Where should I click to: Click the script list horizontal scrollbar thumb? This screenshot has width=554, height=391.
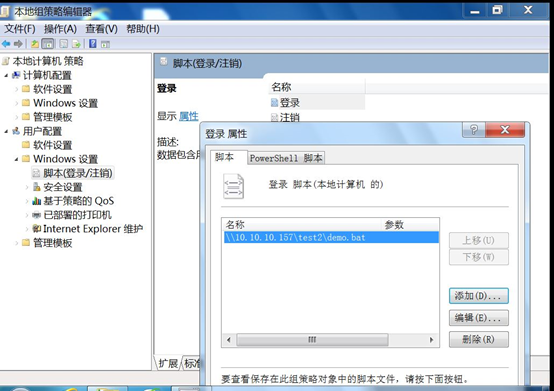point(312,340)
